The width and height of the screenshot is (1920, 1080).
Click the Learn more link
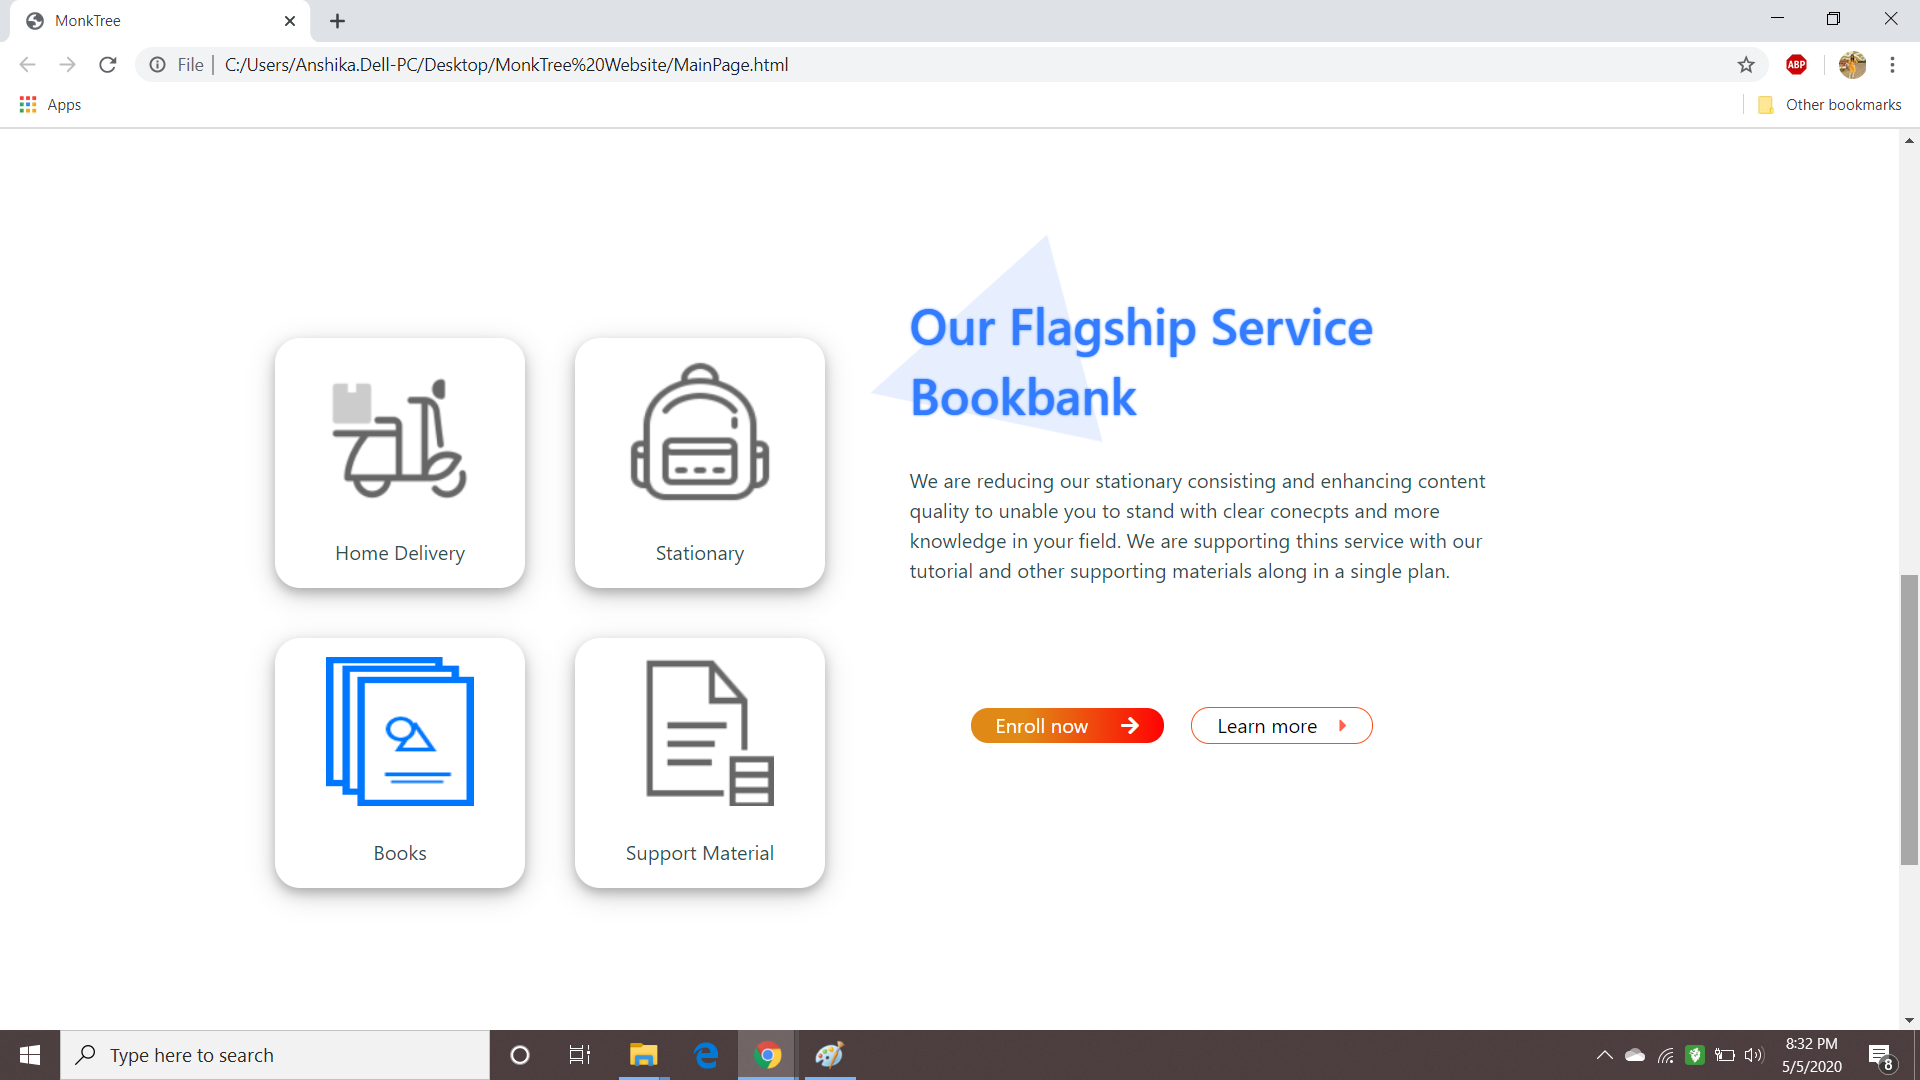point(1281,725)
